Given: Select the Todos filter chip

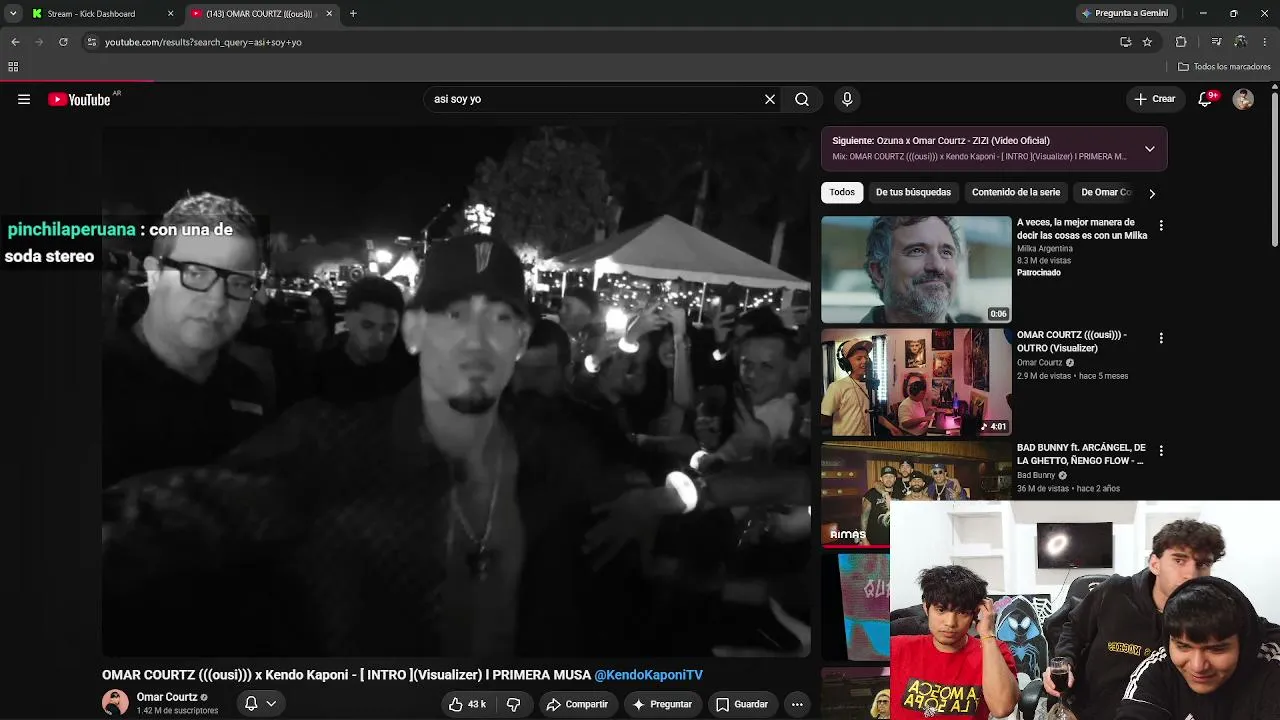Looking at the screenshot, I should 842,192.
